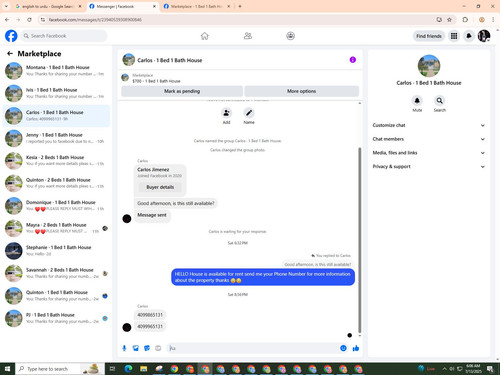500x375 pixels.
Task: Open Buyer details for Carlos Jimenez
Action: coord(160,187)
